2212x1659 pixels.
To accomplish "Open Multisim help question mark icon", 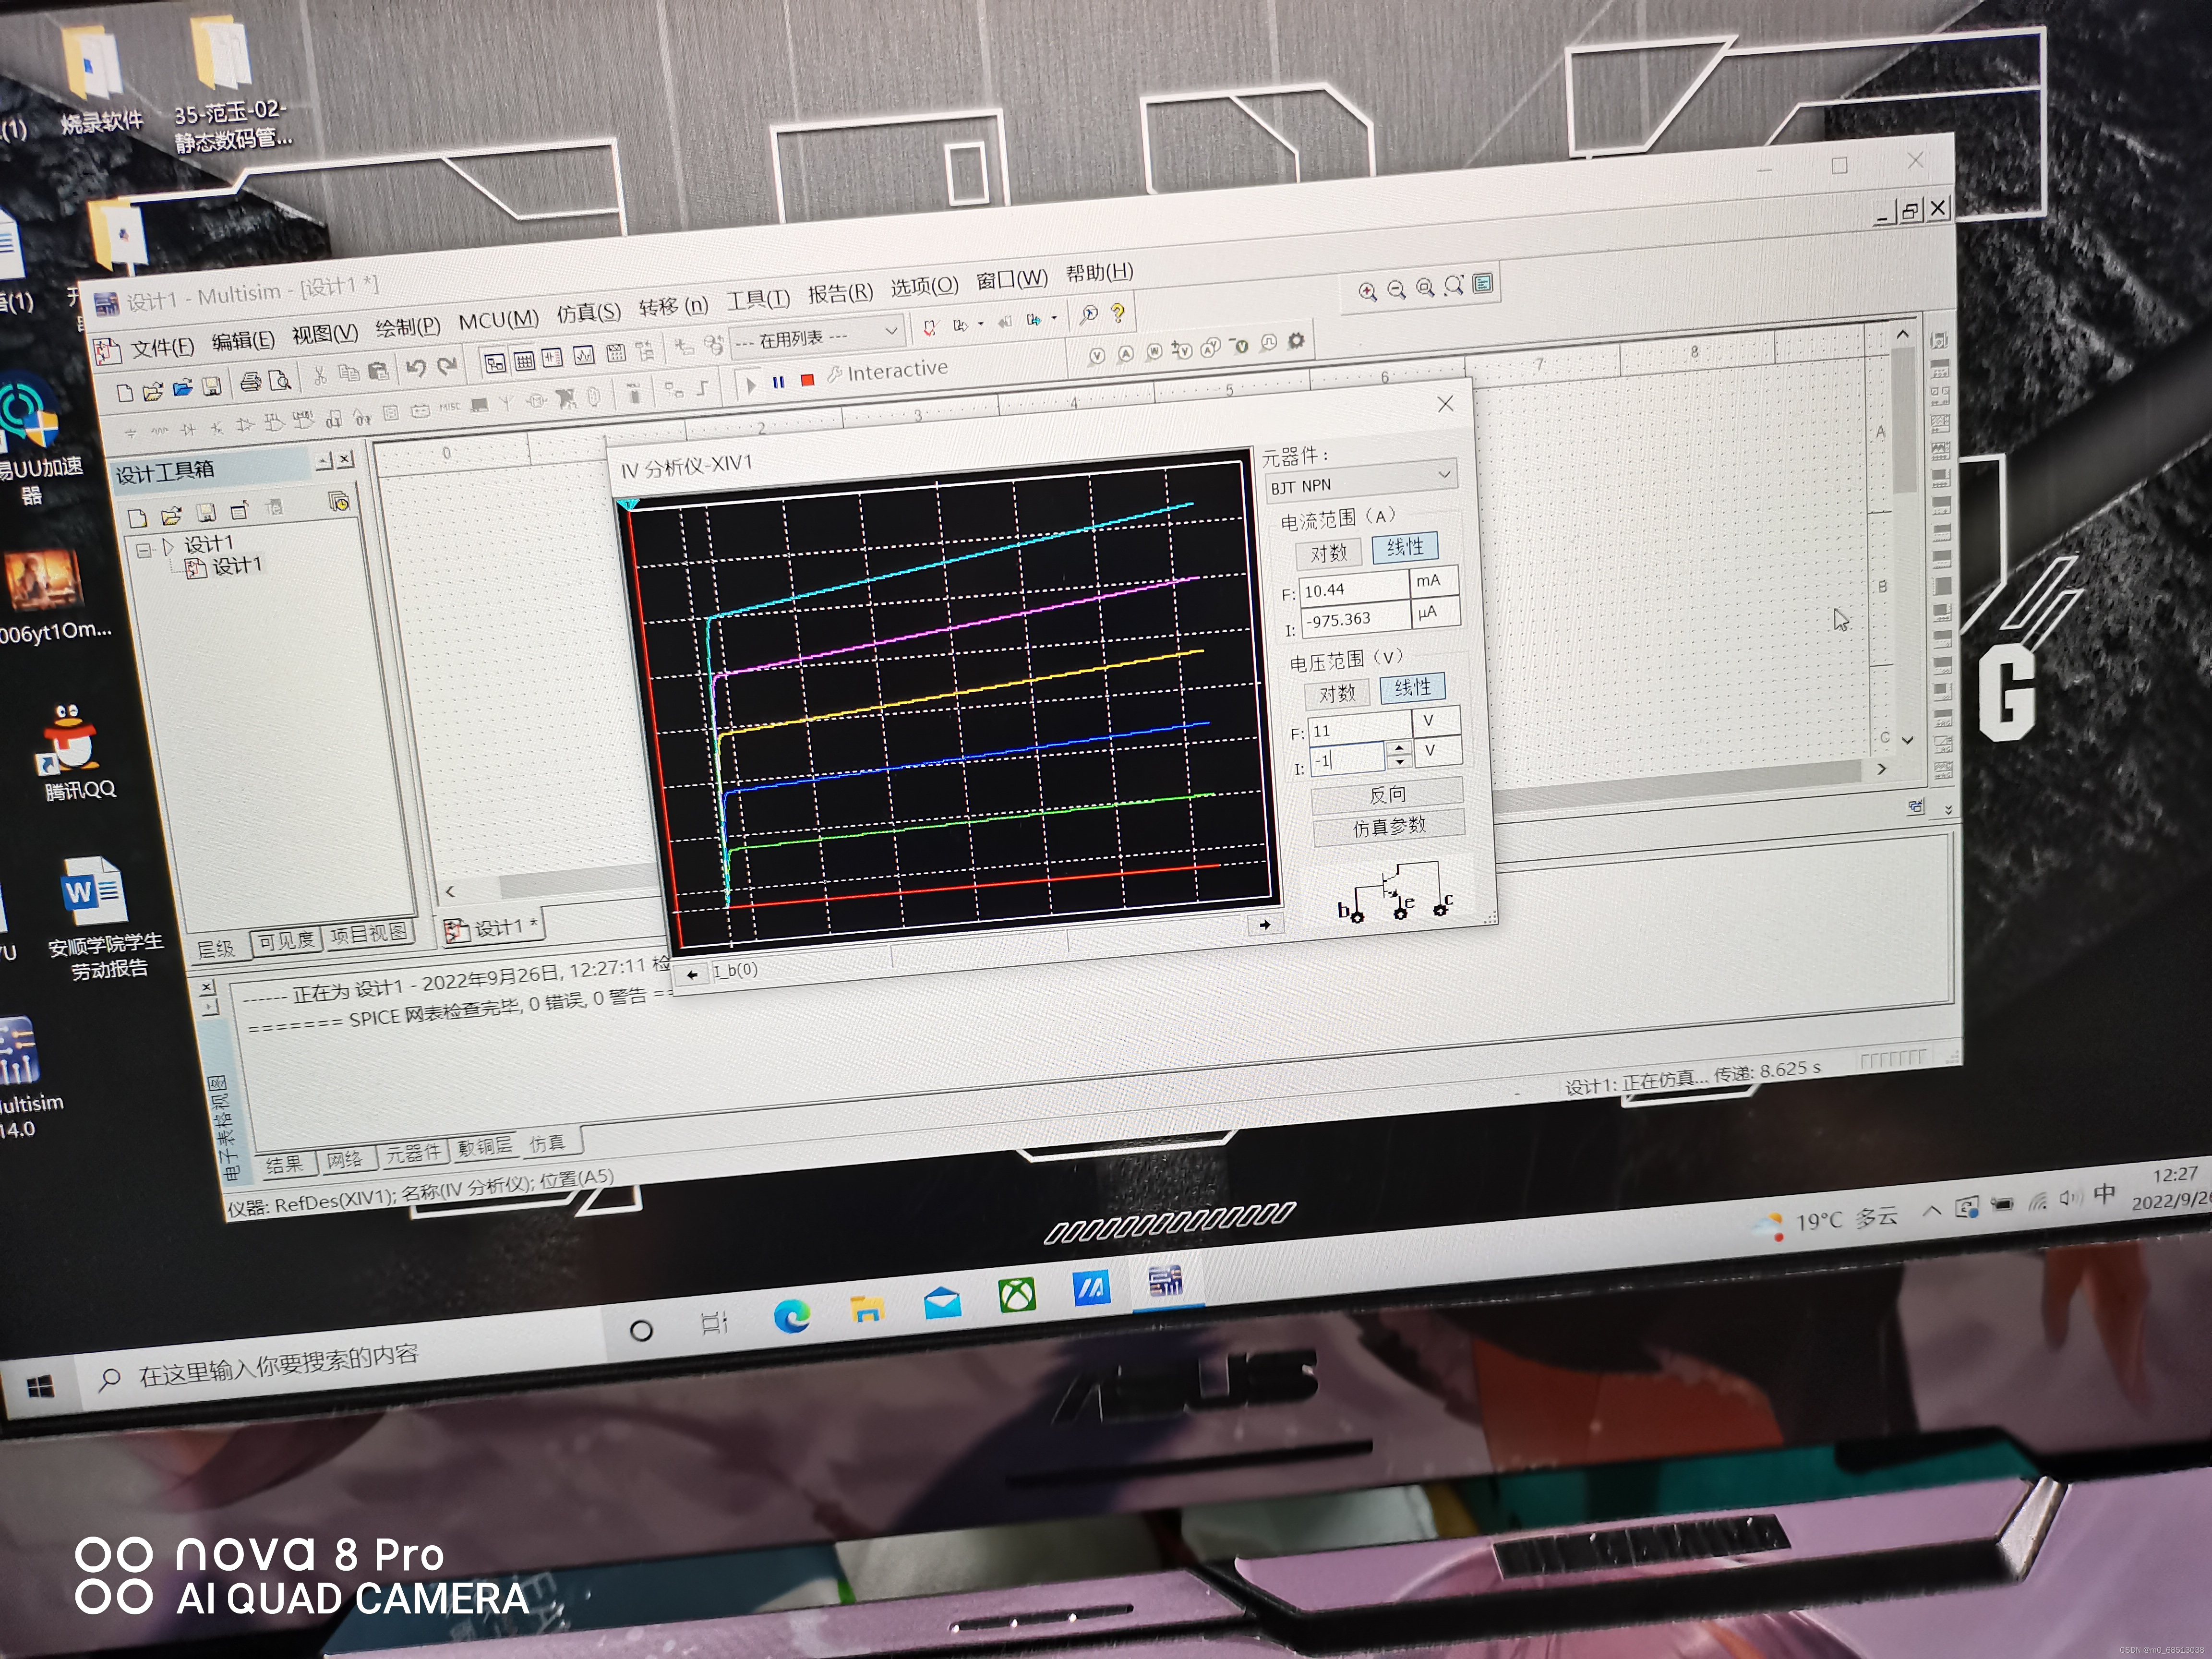I will click(x=1118, y=313).
